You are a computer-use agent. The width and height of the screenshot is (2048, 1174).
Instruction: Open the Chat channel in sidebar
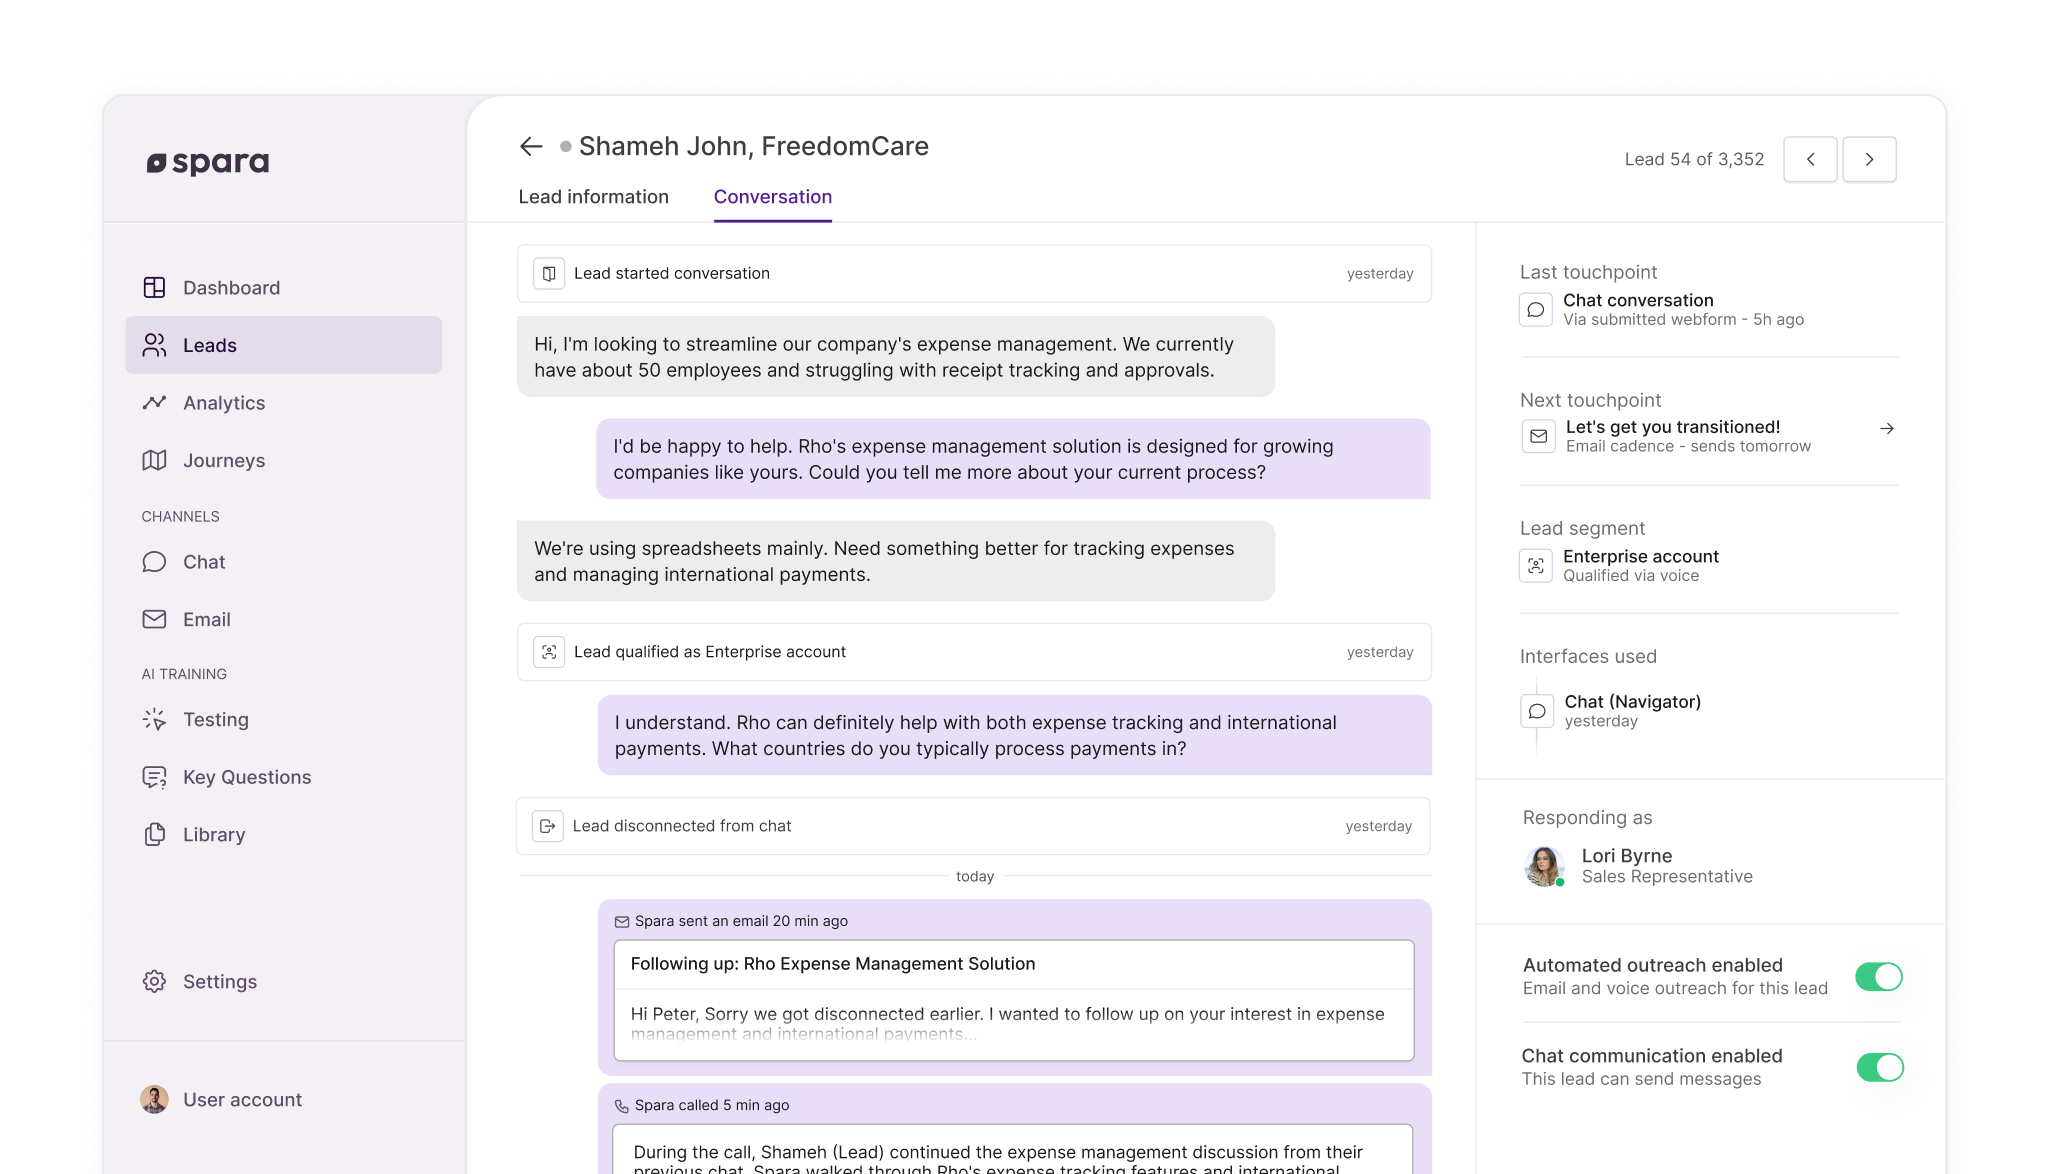[203, 562]
